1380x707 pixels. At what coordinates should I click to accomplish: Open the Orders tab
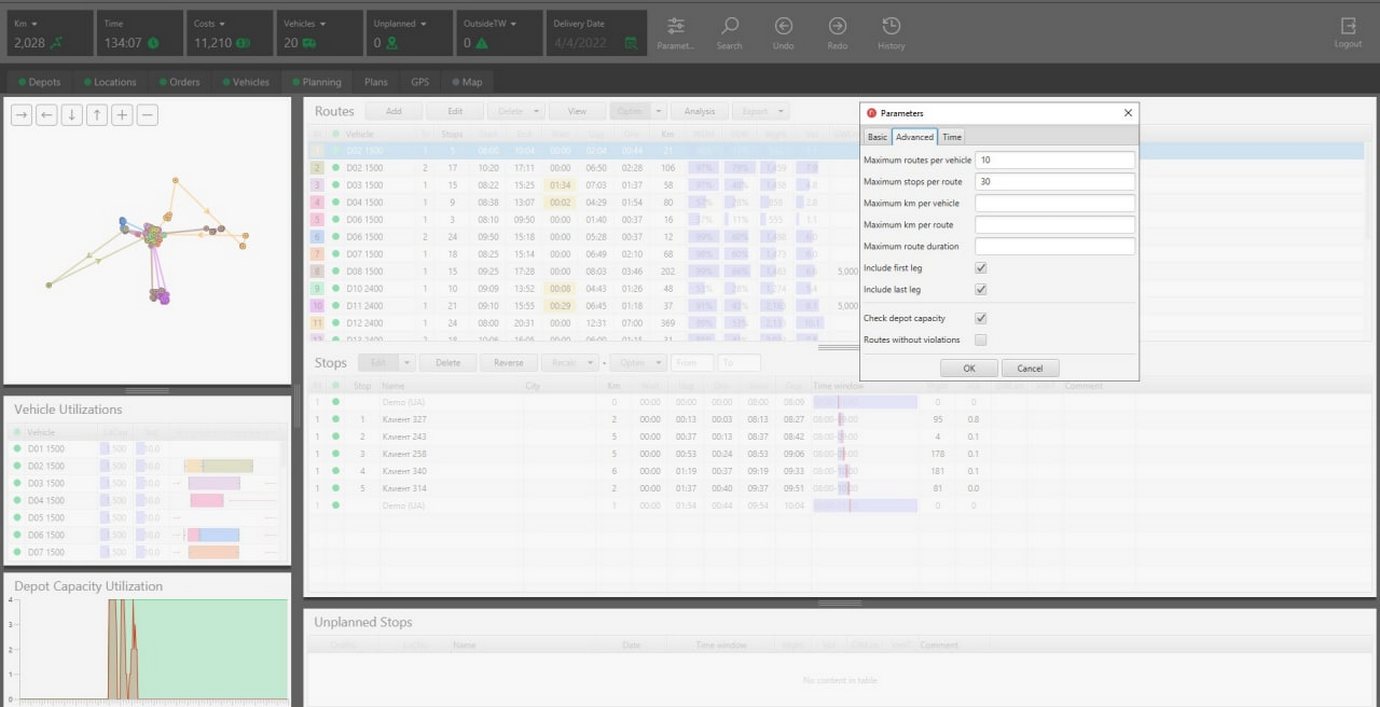click(x=179, y=82)
